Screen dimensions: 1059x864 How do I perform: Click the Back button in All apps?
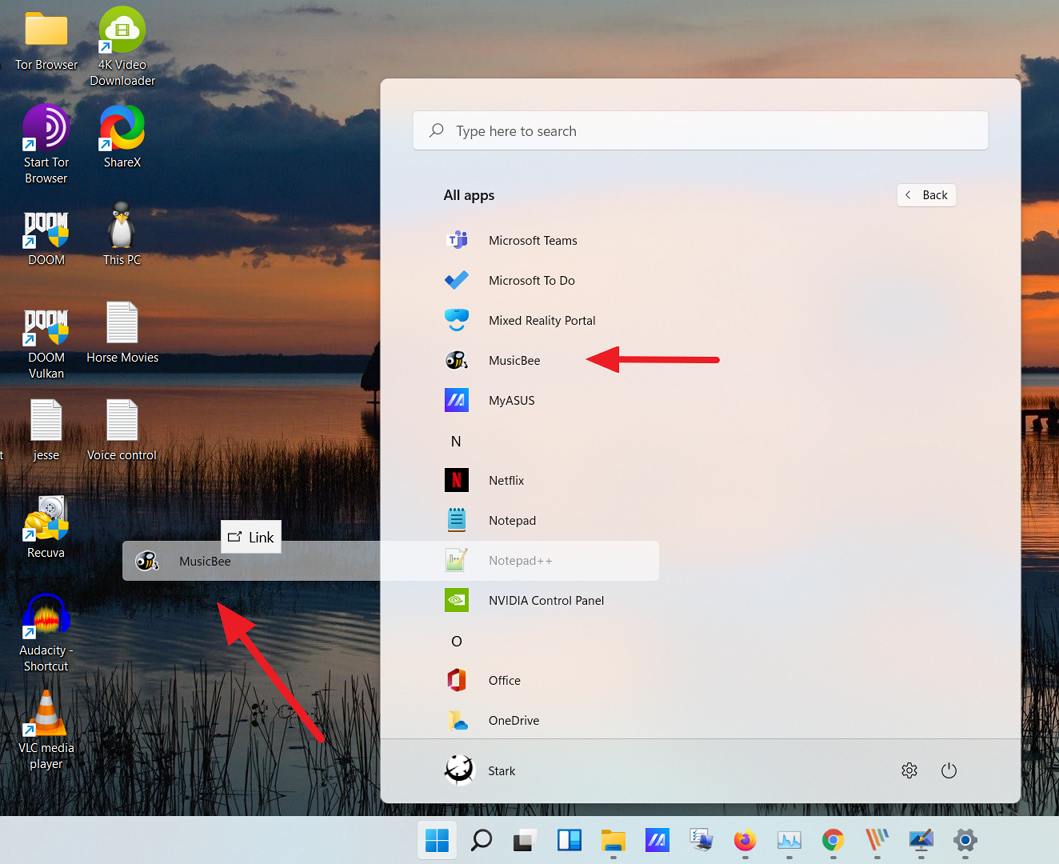pos(926,194)
